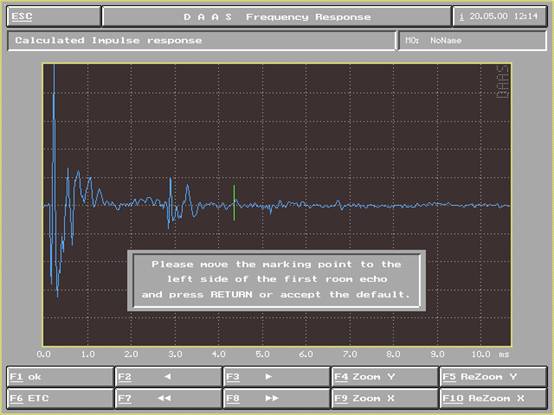Click the MO: NoName field
Viewport: 554px width, 415px height.
472,40
